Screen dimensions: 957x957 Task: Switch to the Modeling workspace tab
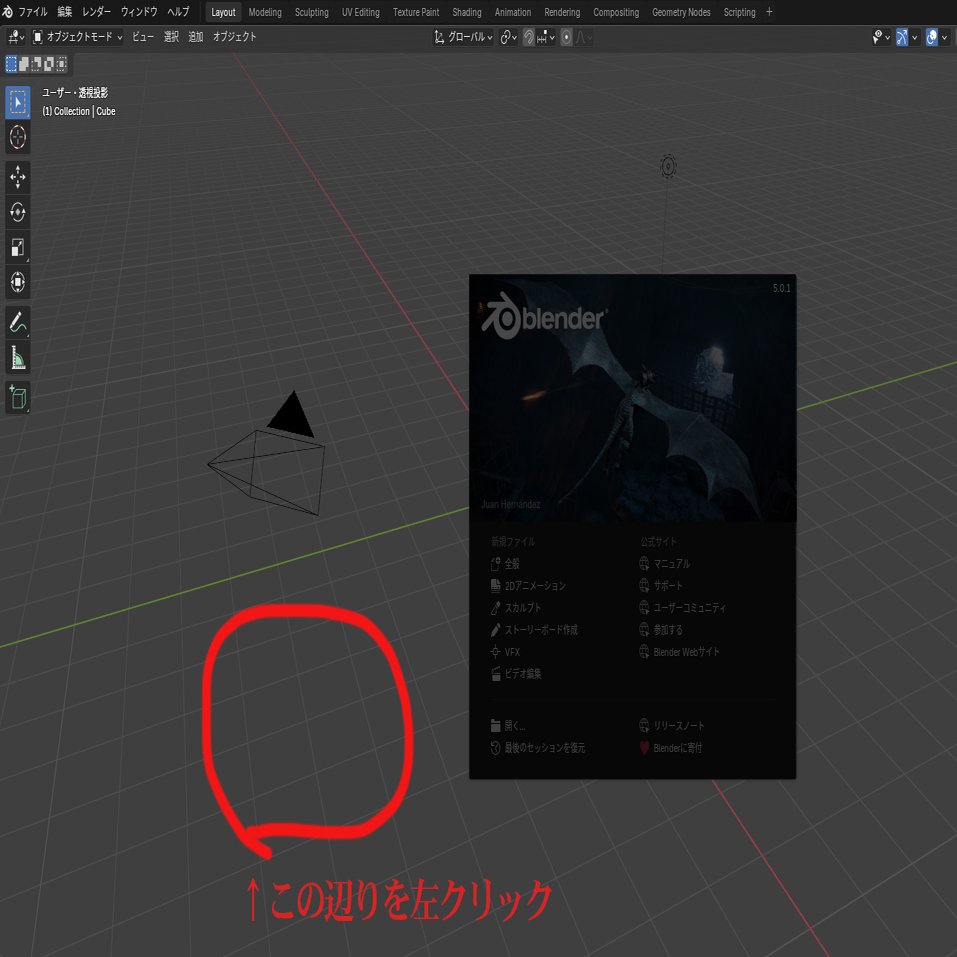point(265,12)
